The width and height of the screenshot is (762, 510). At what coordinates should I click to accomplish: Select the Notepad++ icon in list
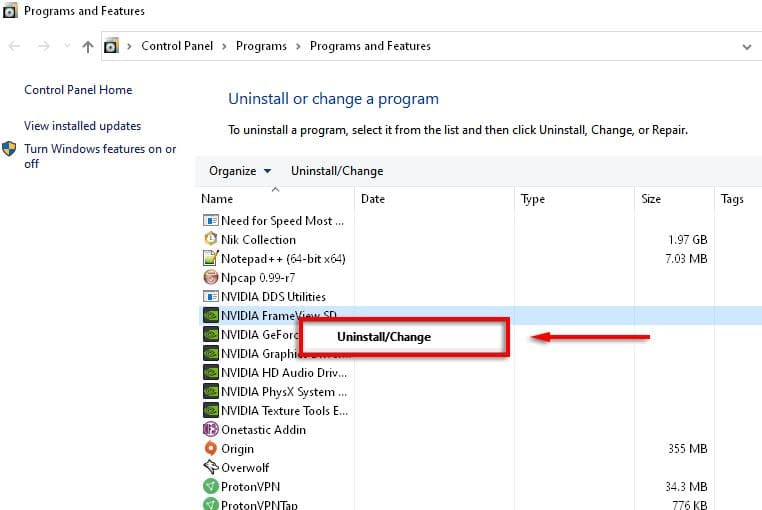coord(211,259)
